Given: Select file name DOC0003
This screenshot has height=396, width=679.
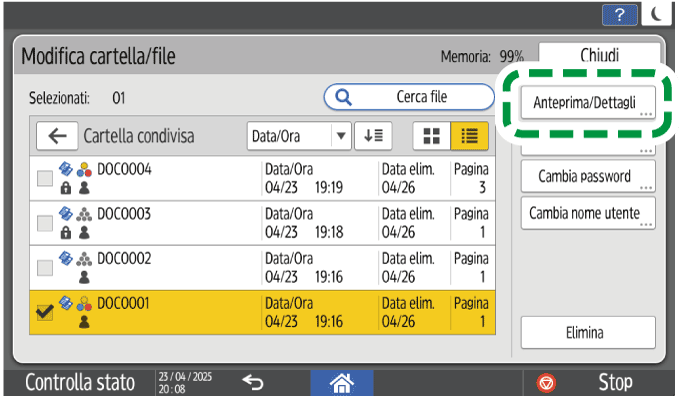Looking at the screenshot, I should click(x=124, y=214).
